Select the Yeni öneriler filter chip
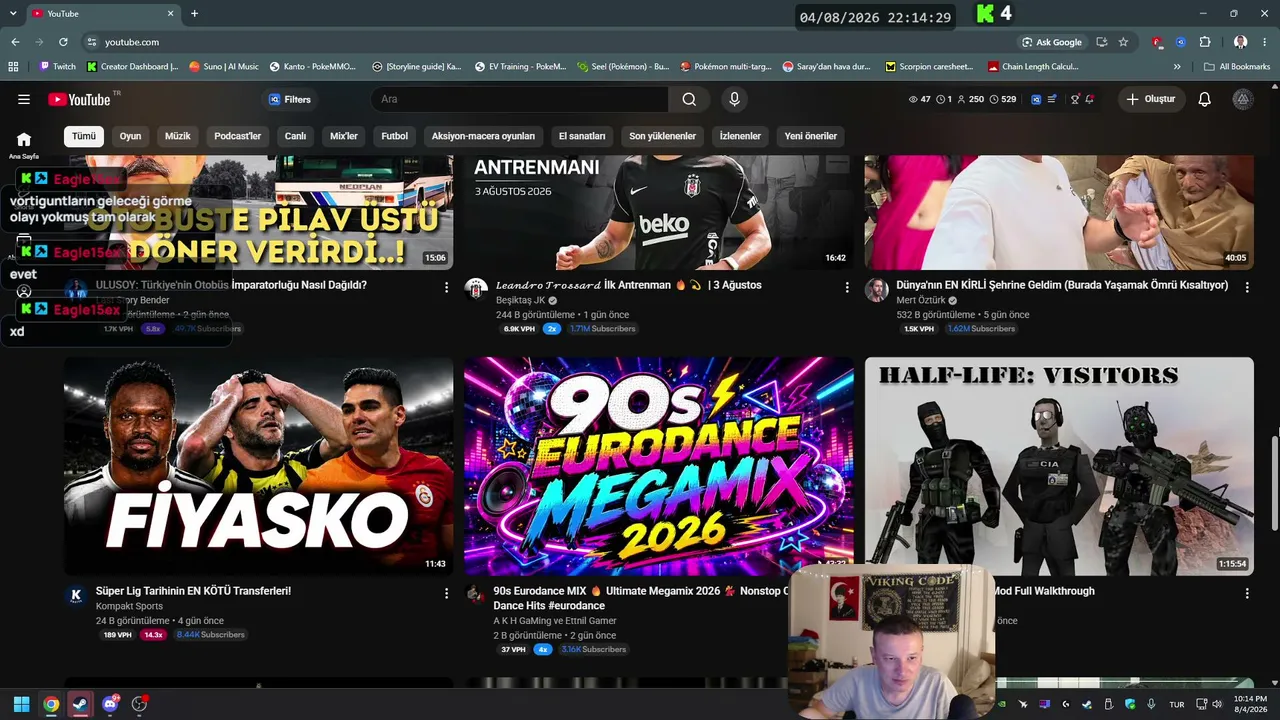 pos(811,136)
